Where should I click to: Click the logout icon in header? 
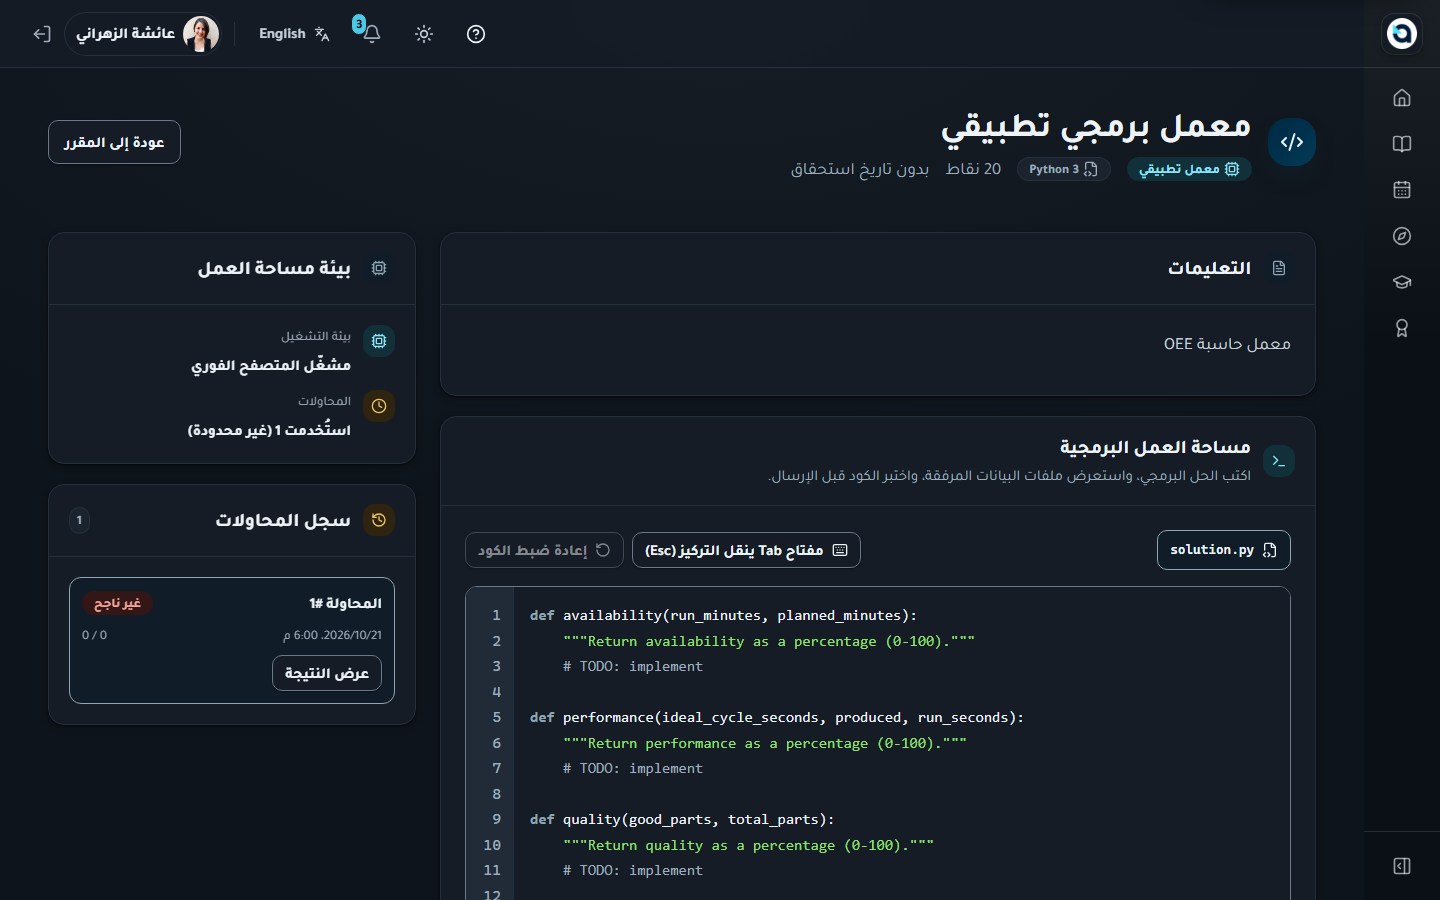42,34
